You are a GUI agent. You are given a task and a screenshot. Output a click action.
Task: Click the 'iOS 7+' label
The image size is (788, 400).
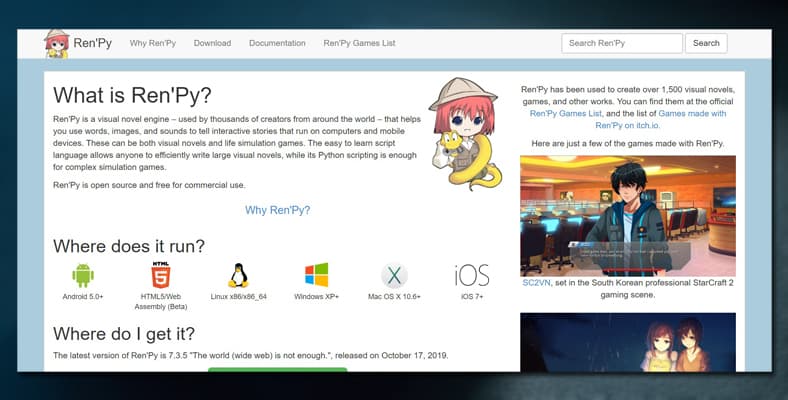[472, 297]
